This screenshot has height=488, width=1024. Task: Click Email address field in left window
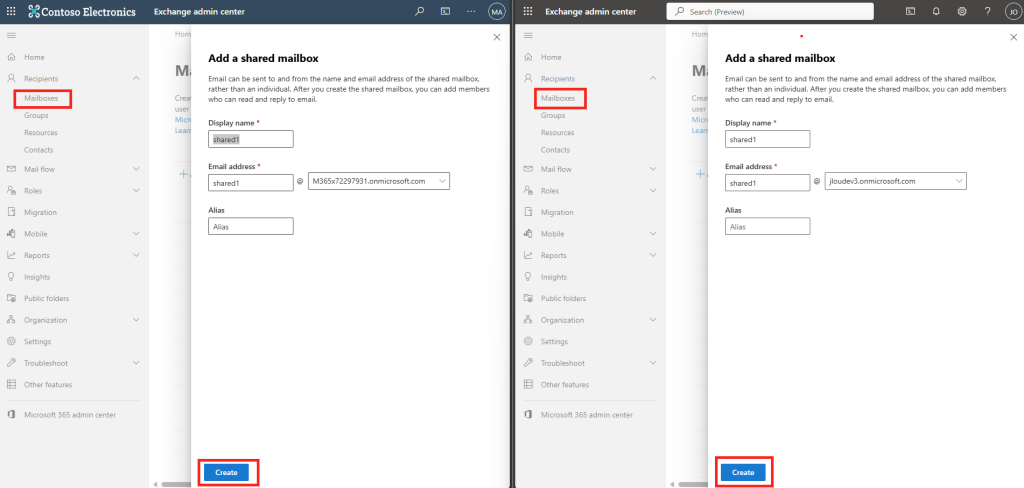click(251, 183)
